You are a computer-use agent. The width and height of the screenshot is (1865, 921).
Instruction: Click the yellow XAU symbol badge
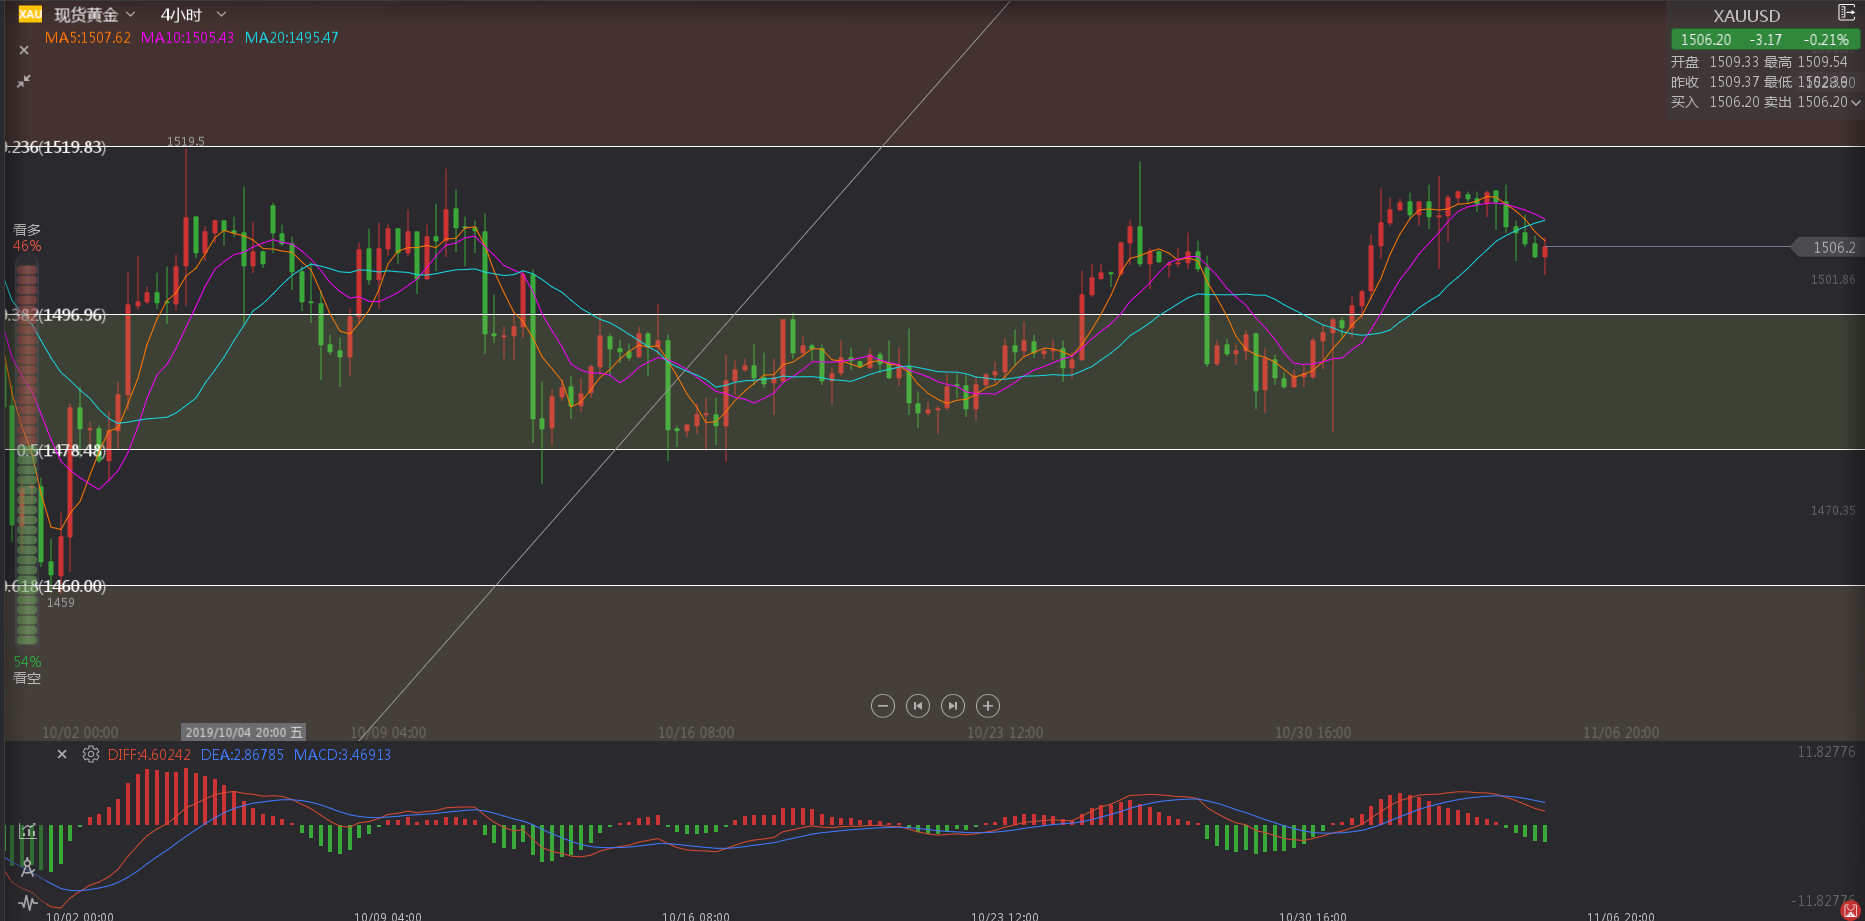(30, 14)
